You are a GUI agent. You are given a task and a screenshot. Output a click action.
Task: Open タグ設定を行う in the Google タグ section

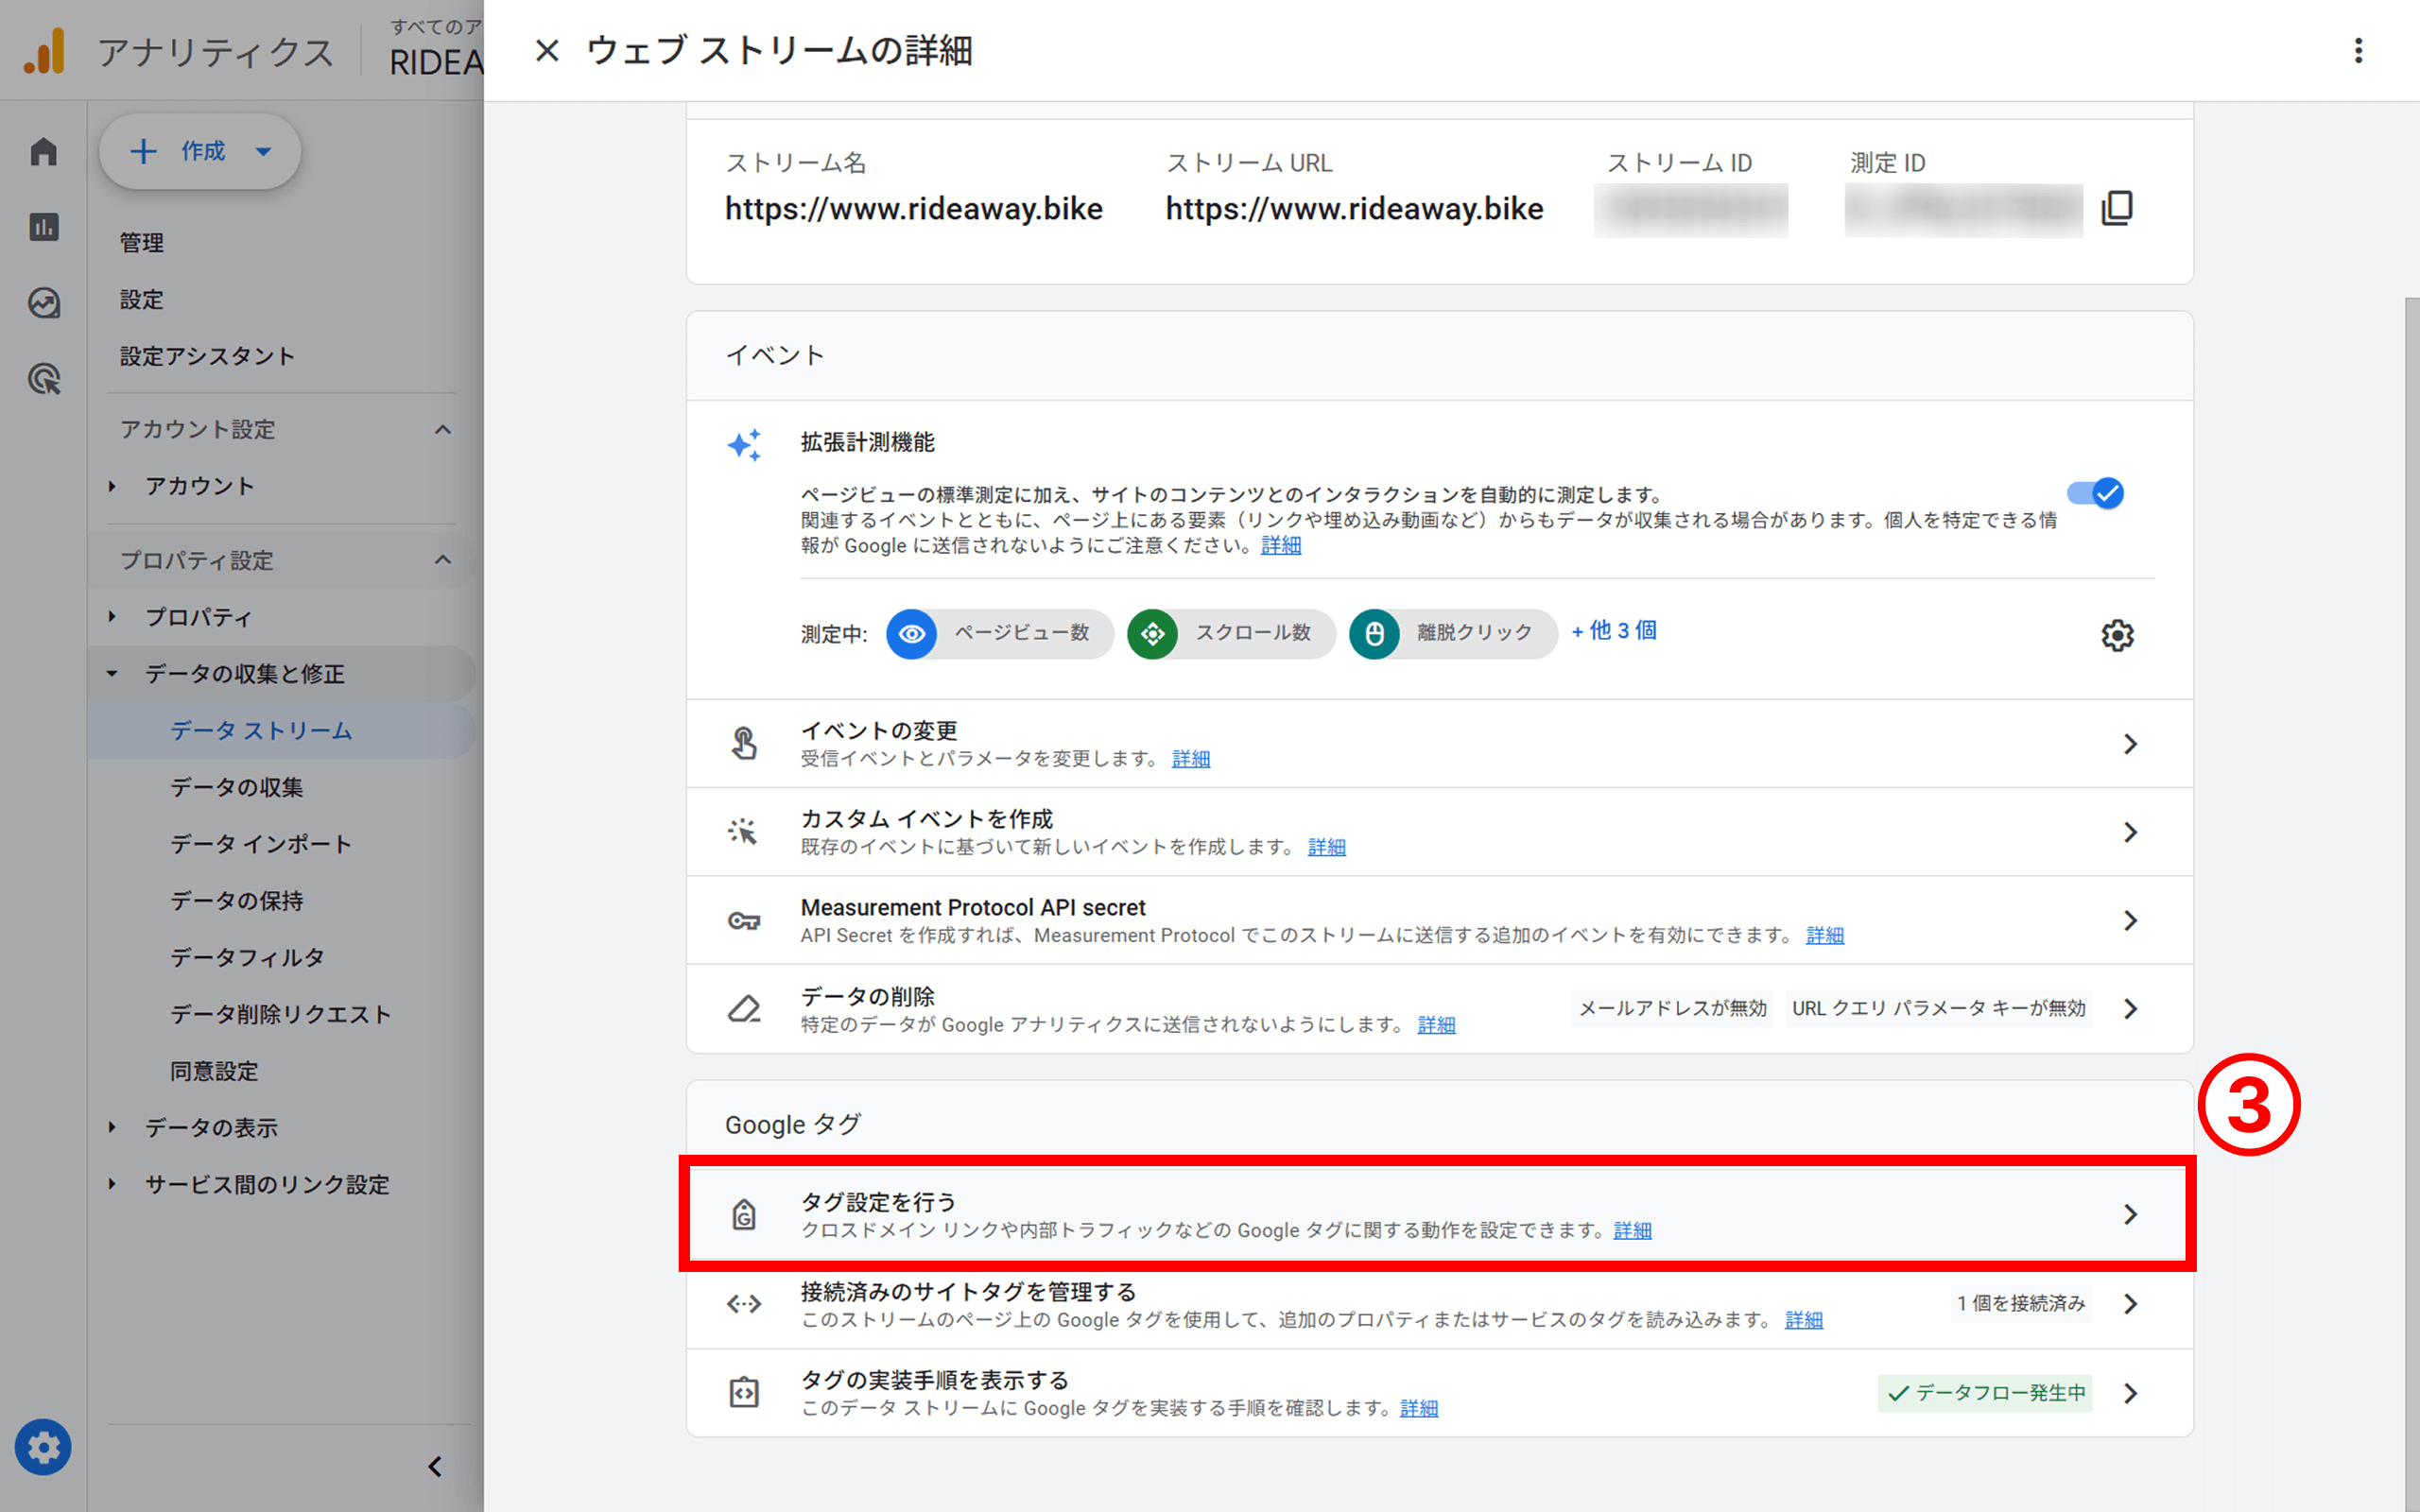(878, 1202)
